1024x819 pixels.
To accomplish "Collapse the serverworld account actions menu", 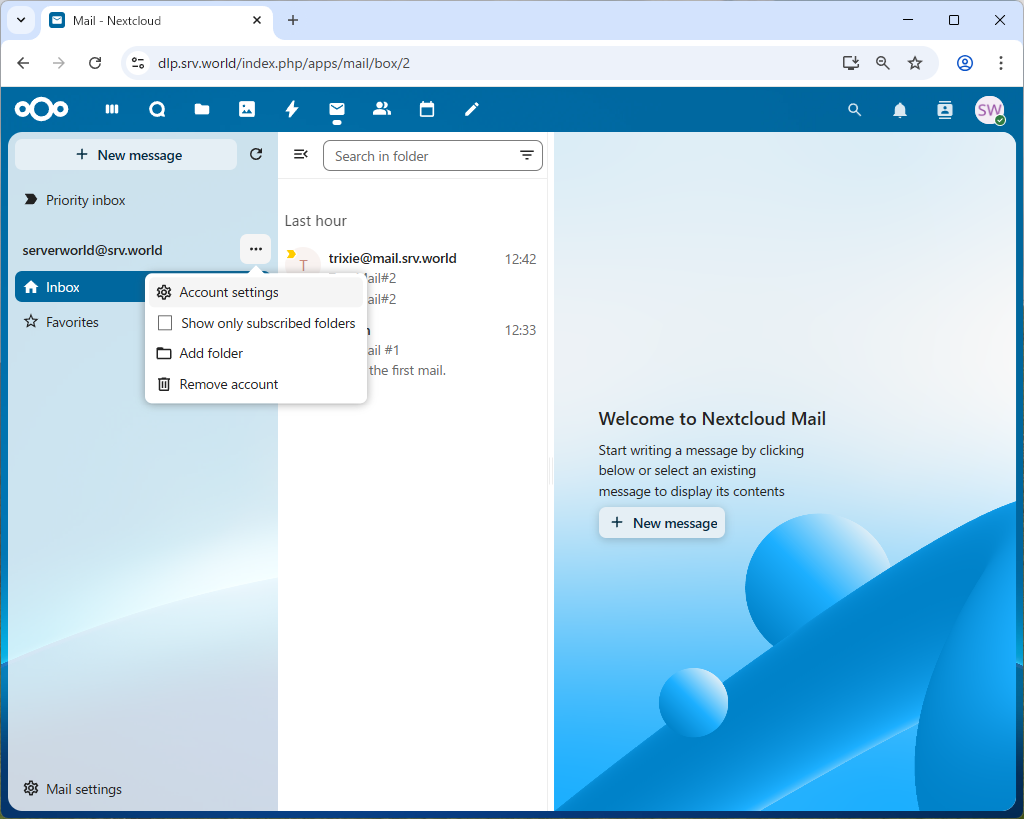I will pos(256,249).
